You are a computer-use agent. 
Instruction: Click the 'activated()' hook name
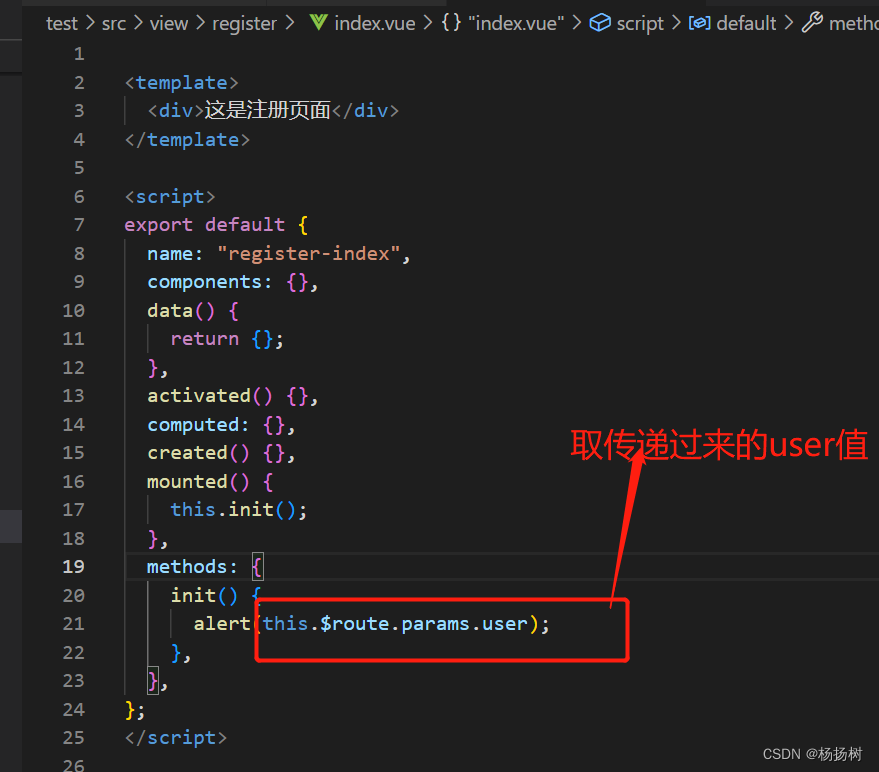(x=210, y=396)
